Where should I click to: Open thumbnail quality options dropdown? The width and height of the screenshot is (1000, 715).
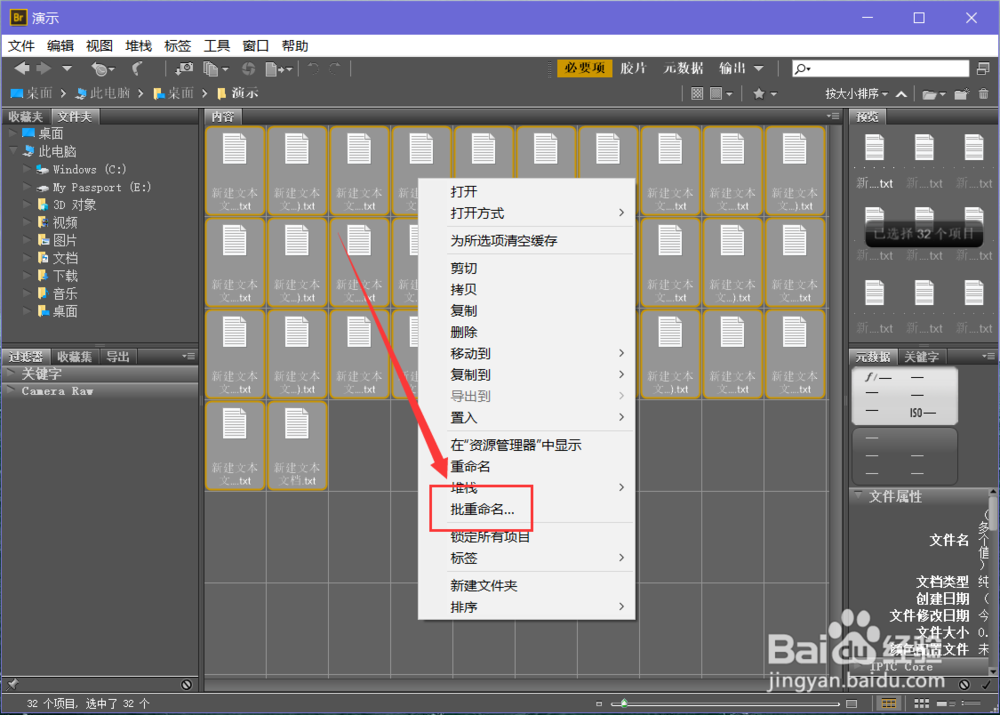click(x=721, y=94)
